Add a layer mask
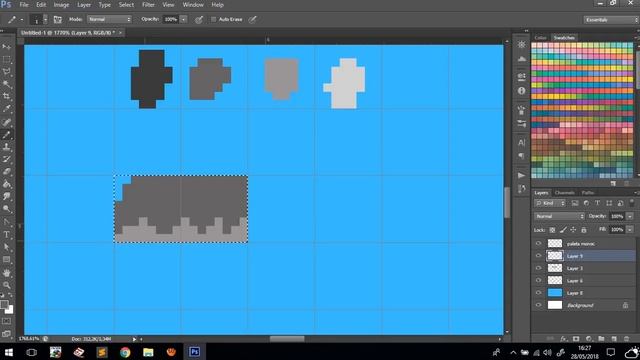 (x=576, y=339)
